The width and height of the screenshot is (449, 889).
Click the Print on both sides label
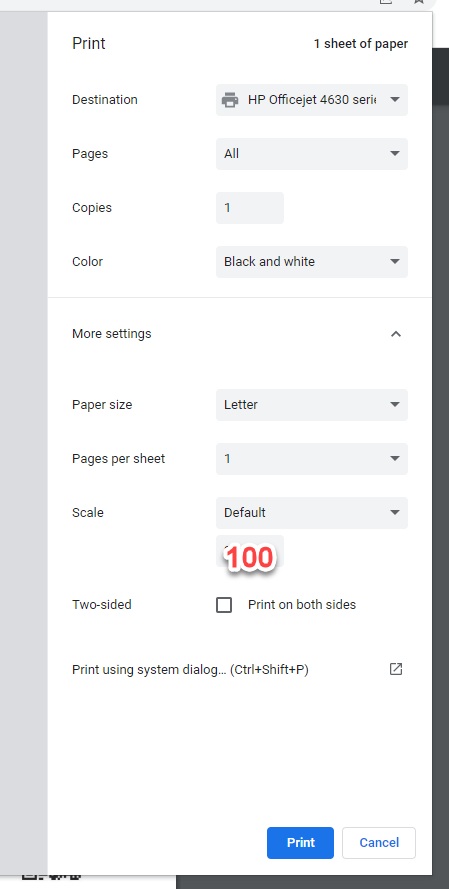coord(302,605)
